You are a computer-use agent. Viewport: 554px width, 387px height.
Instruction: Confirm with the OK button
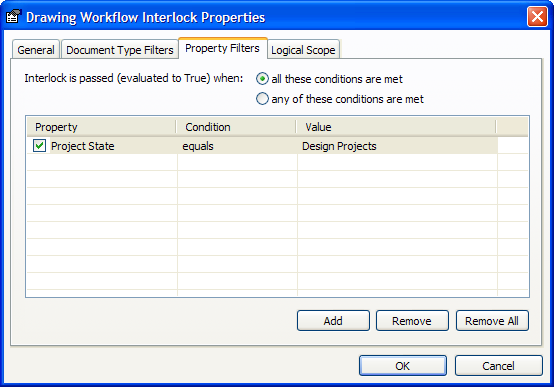coord(403,365)
